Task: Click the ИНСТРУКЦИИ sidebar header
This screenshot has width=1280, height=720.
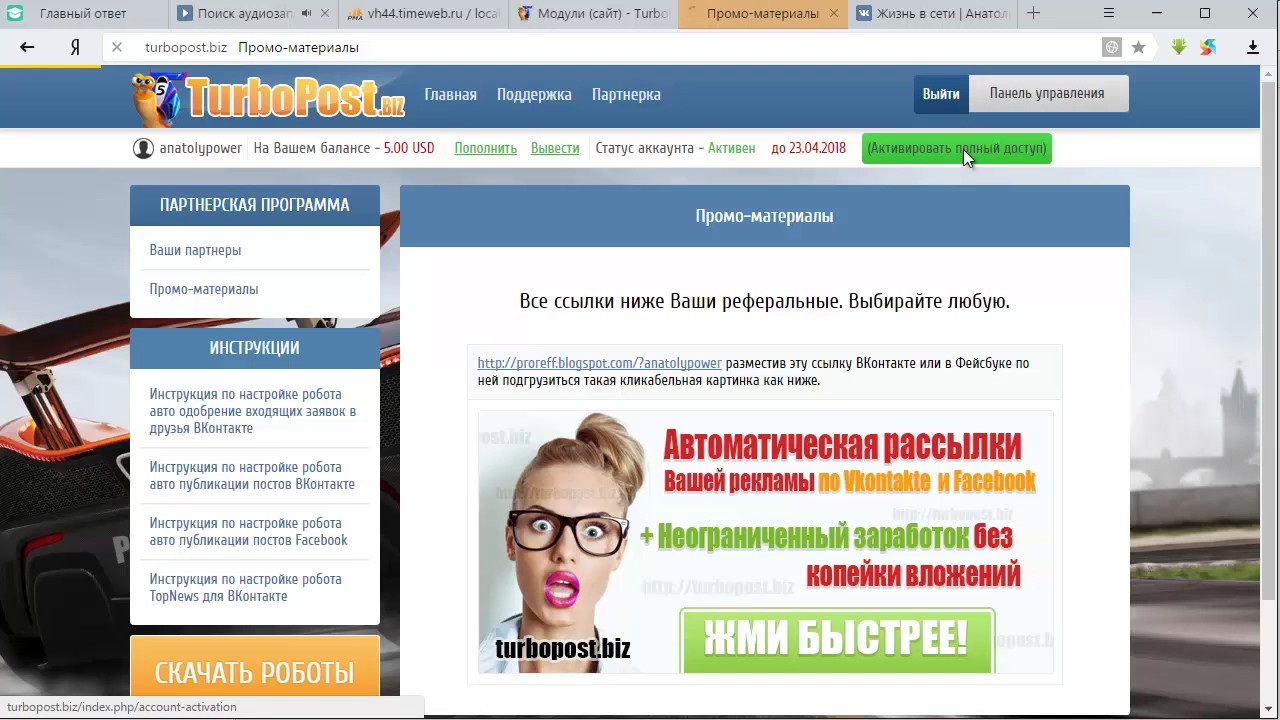Action: pyautogui.click(x=255, y=348)
